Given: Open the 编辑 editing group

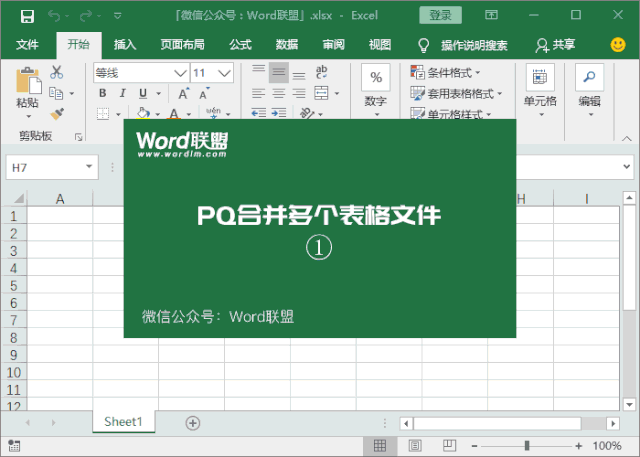Looking at the screenshot, I should point(589,91).
